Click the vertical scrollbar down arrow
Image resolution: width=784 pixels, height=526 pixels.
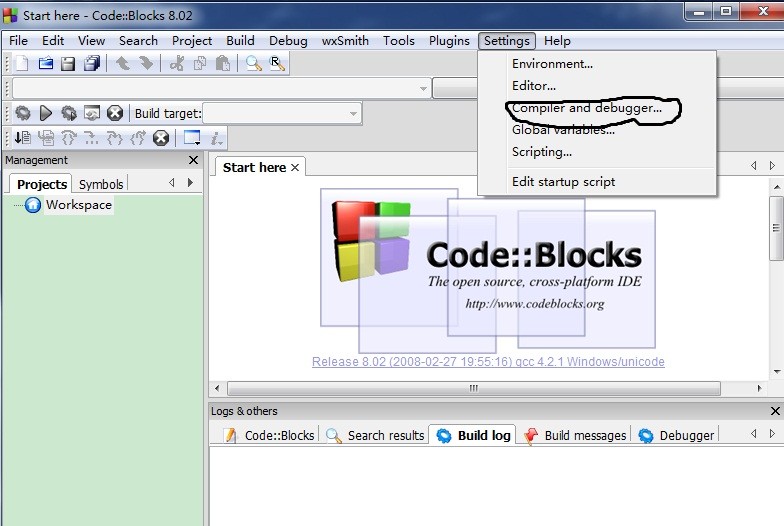tap(776, 372)
